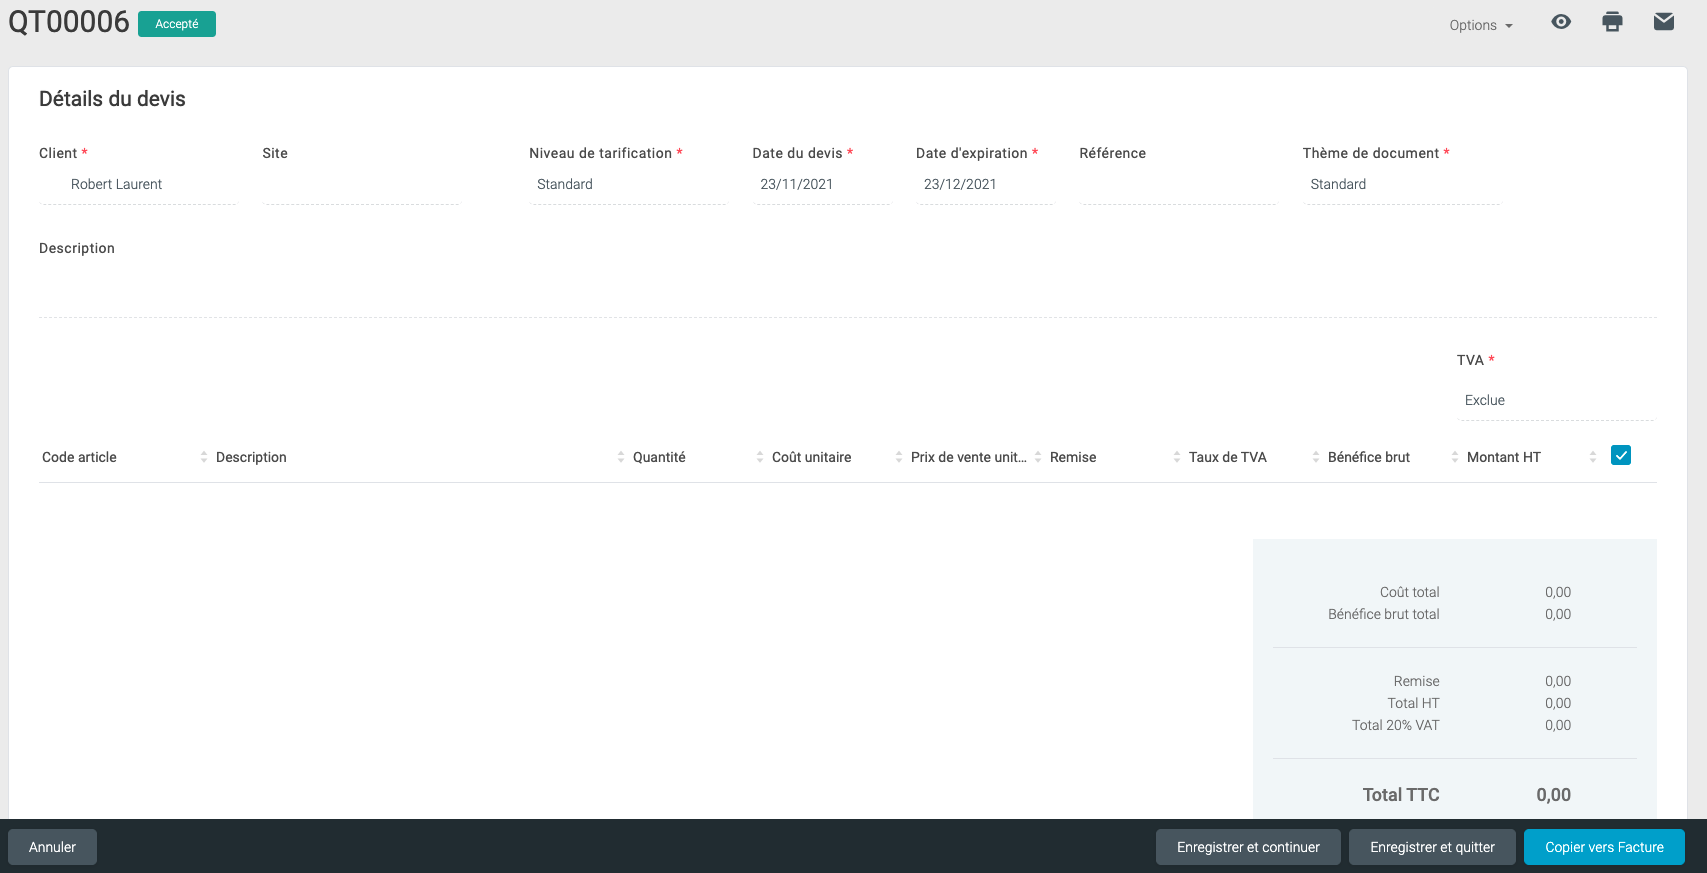Screen dimensions: 1707x873
Task: Sort by Montant HT column arrows
Action: click(x=1593, y=457)
